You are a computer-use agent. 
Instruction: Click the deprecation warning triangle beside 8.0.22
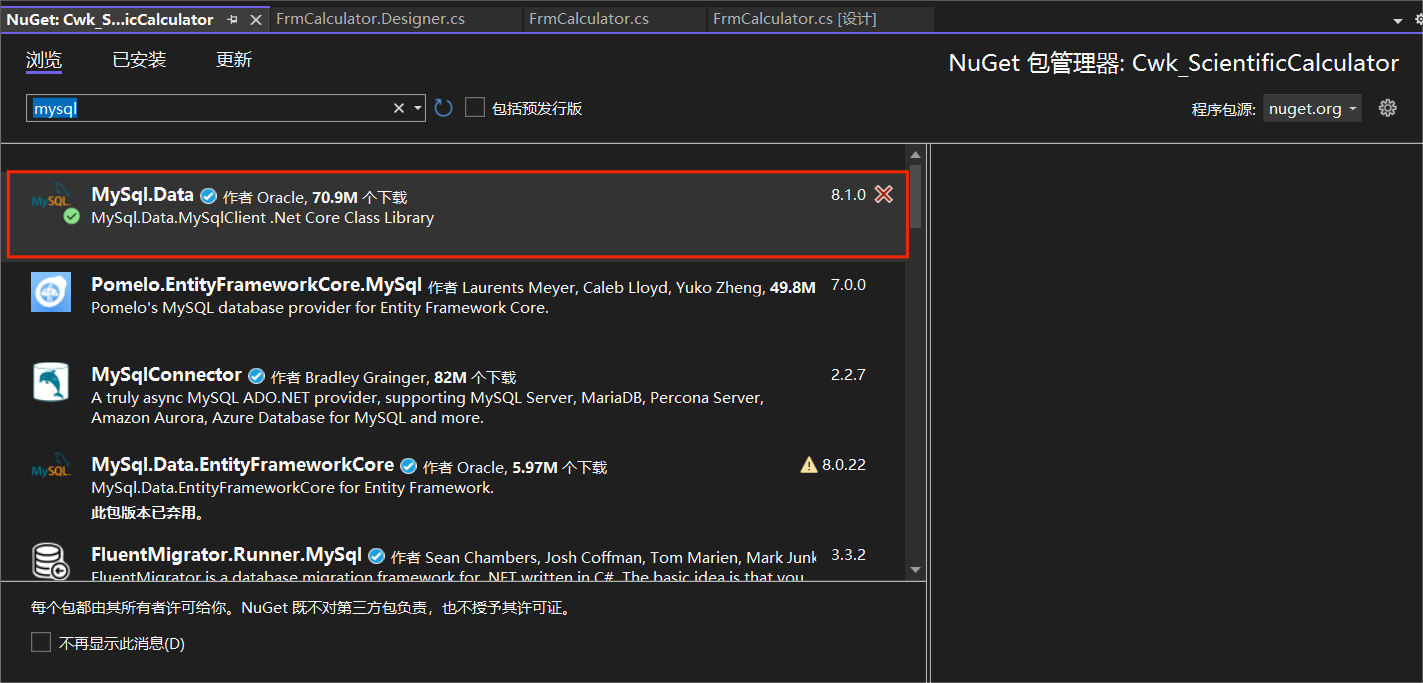[x=809, y=465]
